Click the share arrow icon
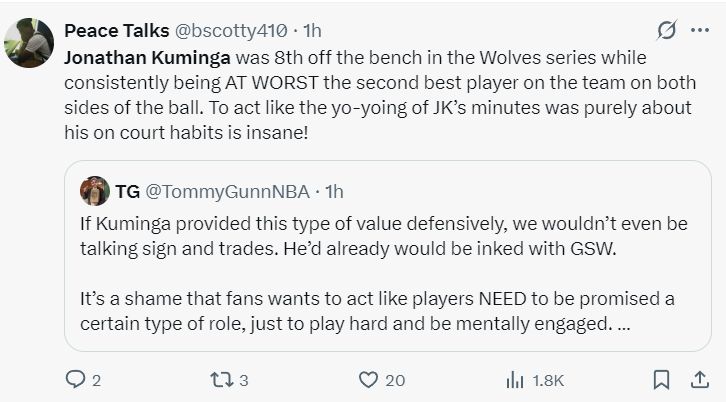The width and height of the screenshot is (726, 402). pos(699,379)
